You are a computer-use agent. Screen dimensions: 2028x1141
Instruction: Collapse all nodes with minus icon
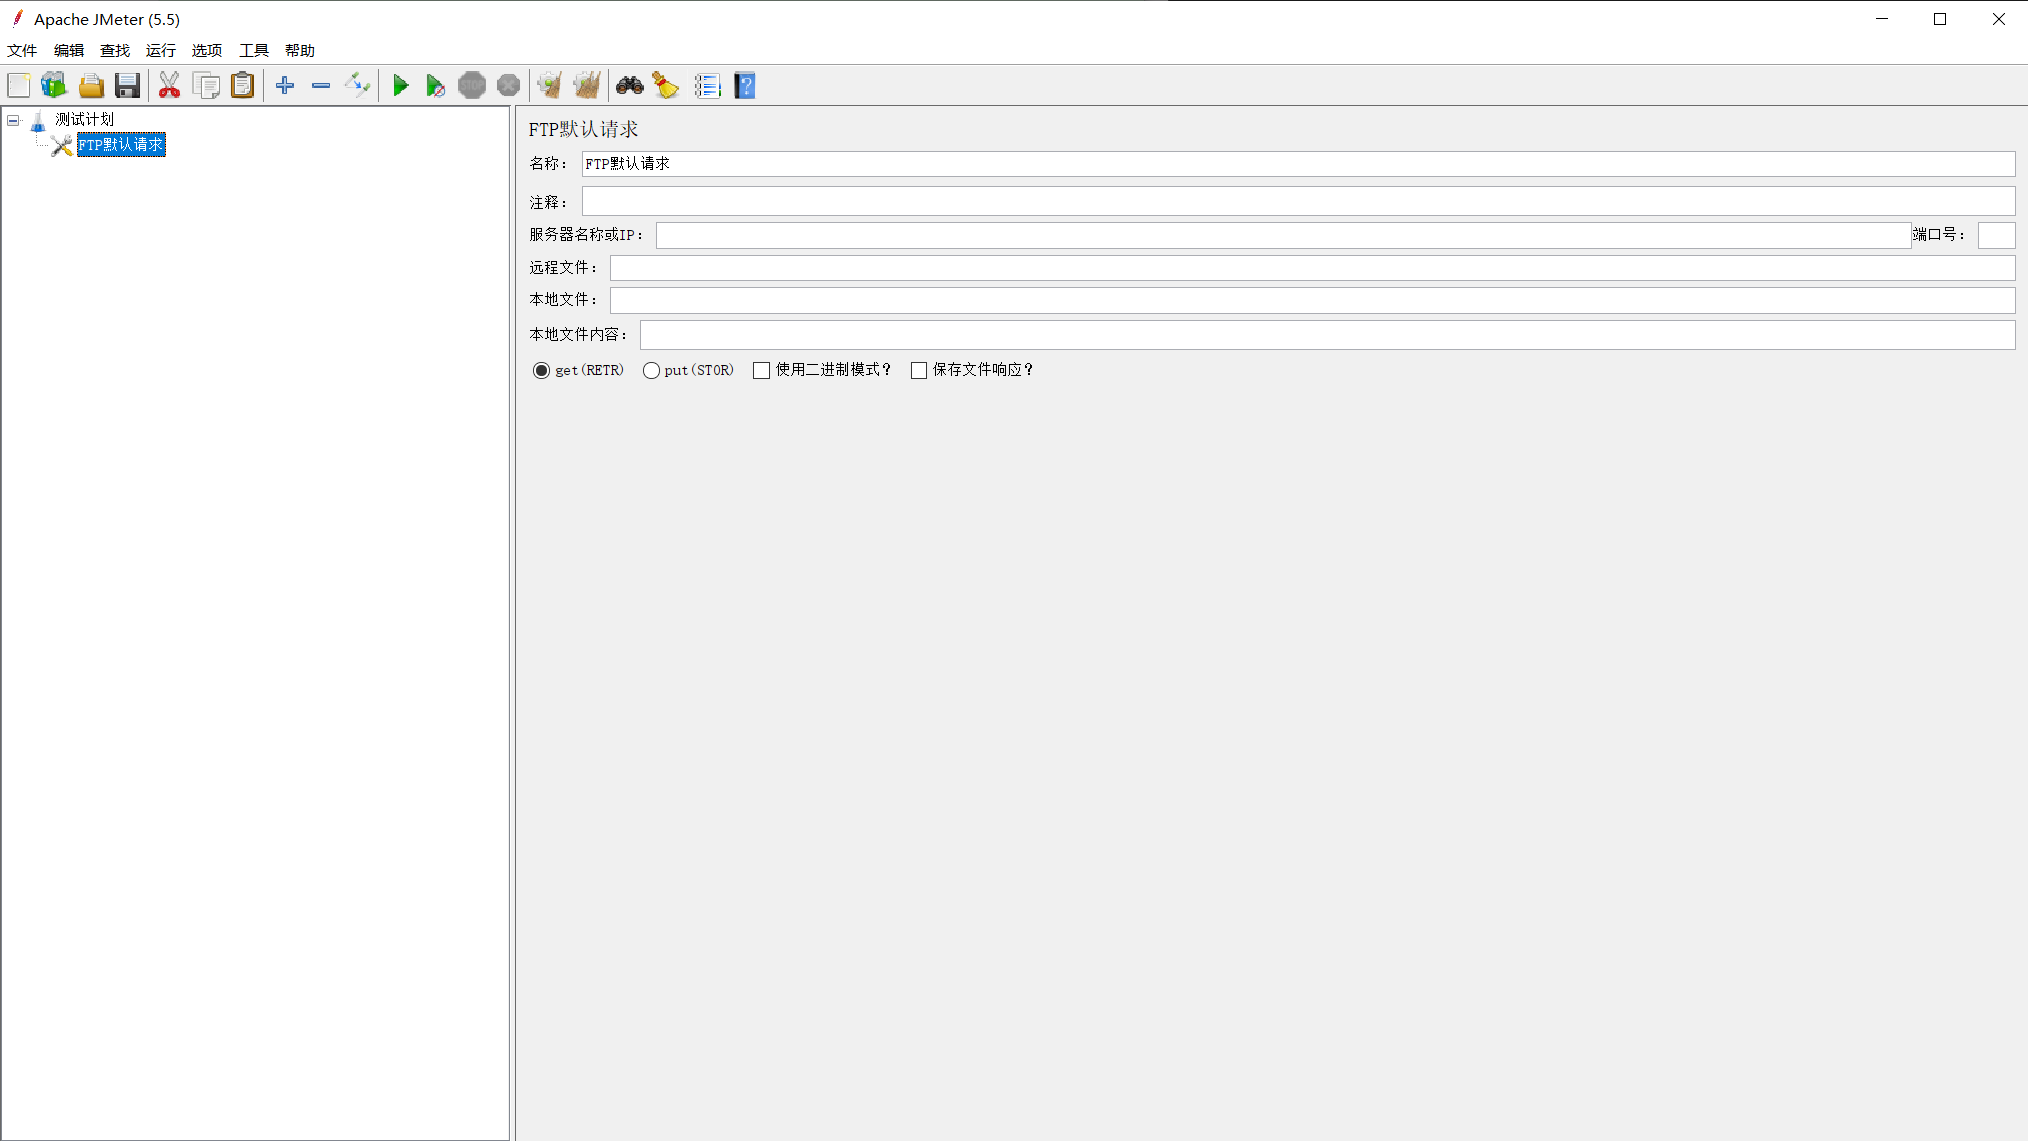coord(321,86)
